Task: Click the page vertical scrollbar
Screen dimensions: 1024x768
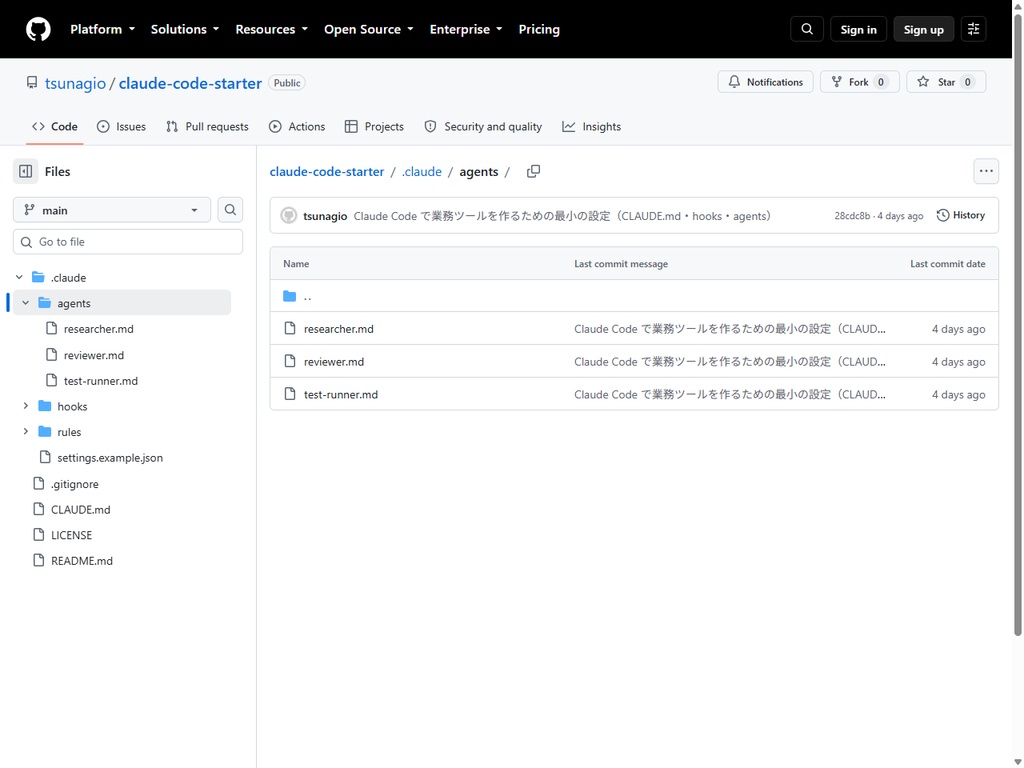Action: click(1017, 323)
